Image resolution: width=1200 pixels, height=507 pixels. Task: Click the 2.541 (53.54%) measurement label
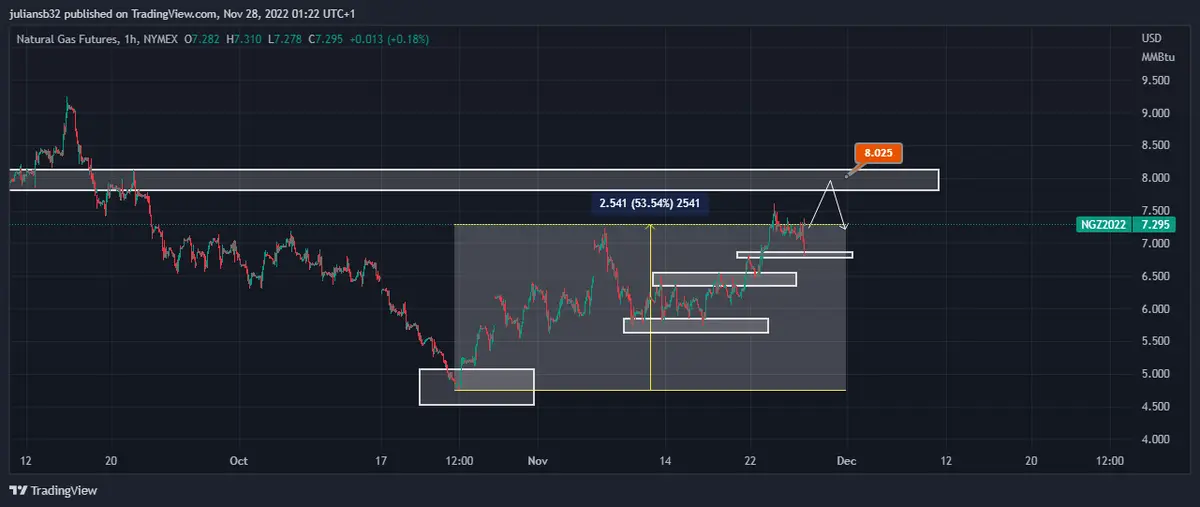[x=648, y=204]
